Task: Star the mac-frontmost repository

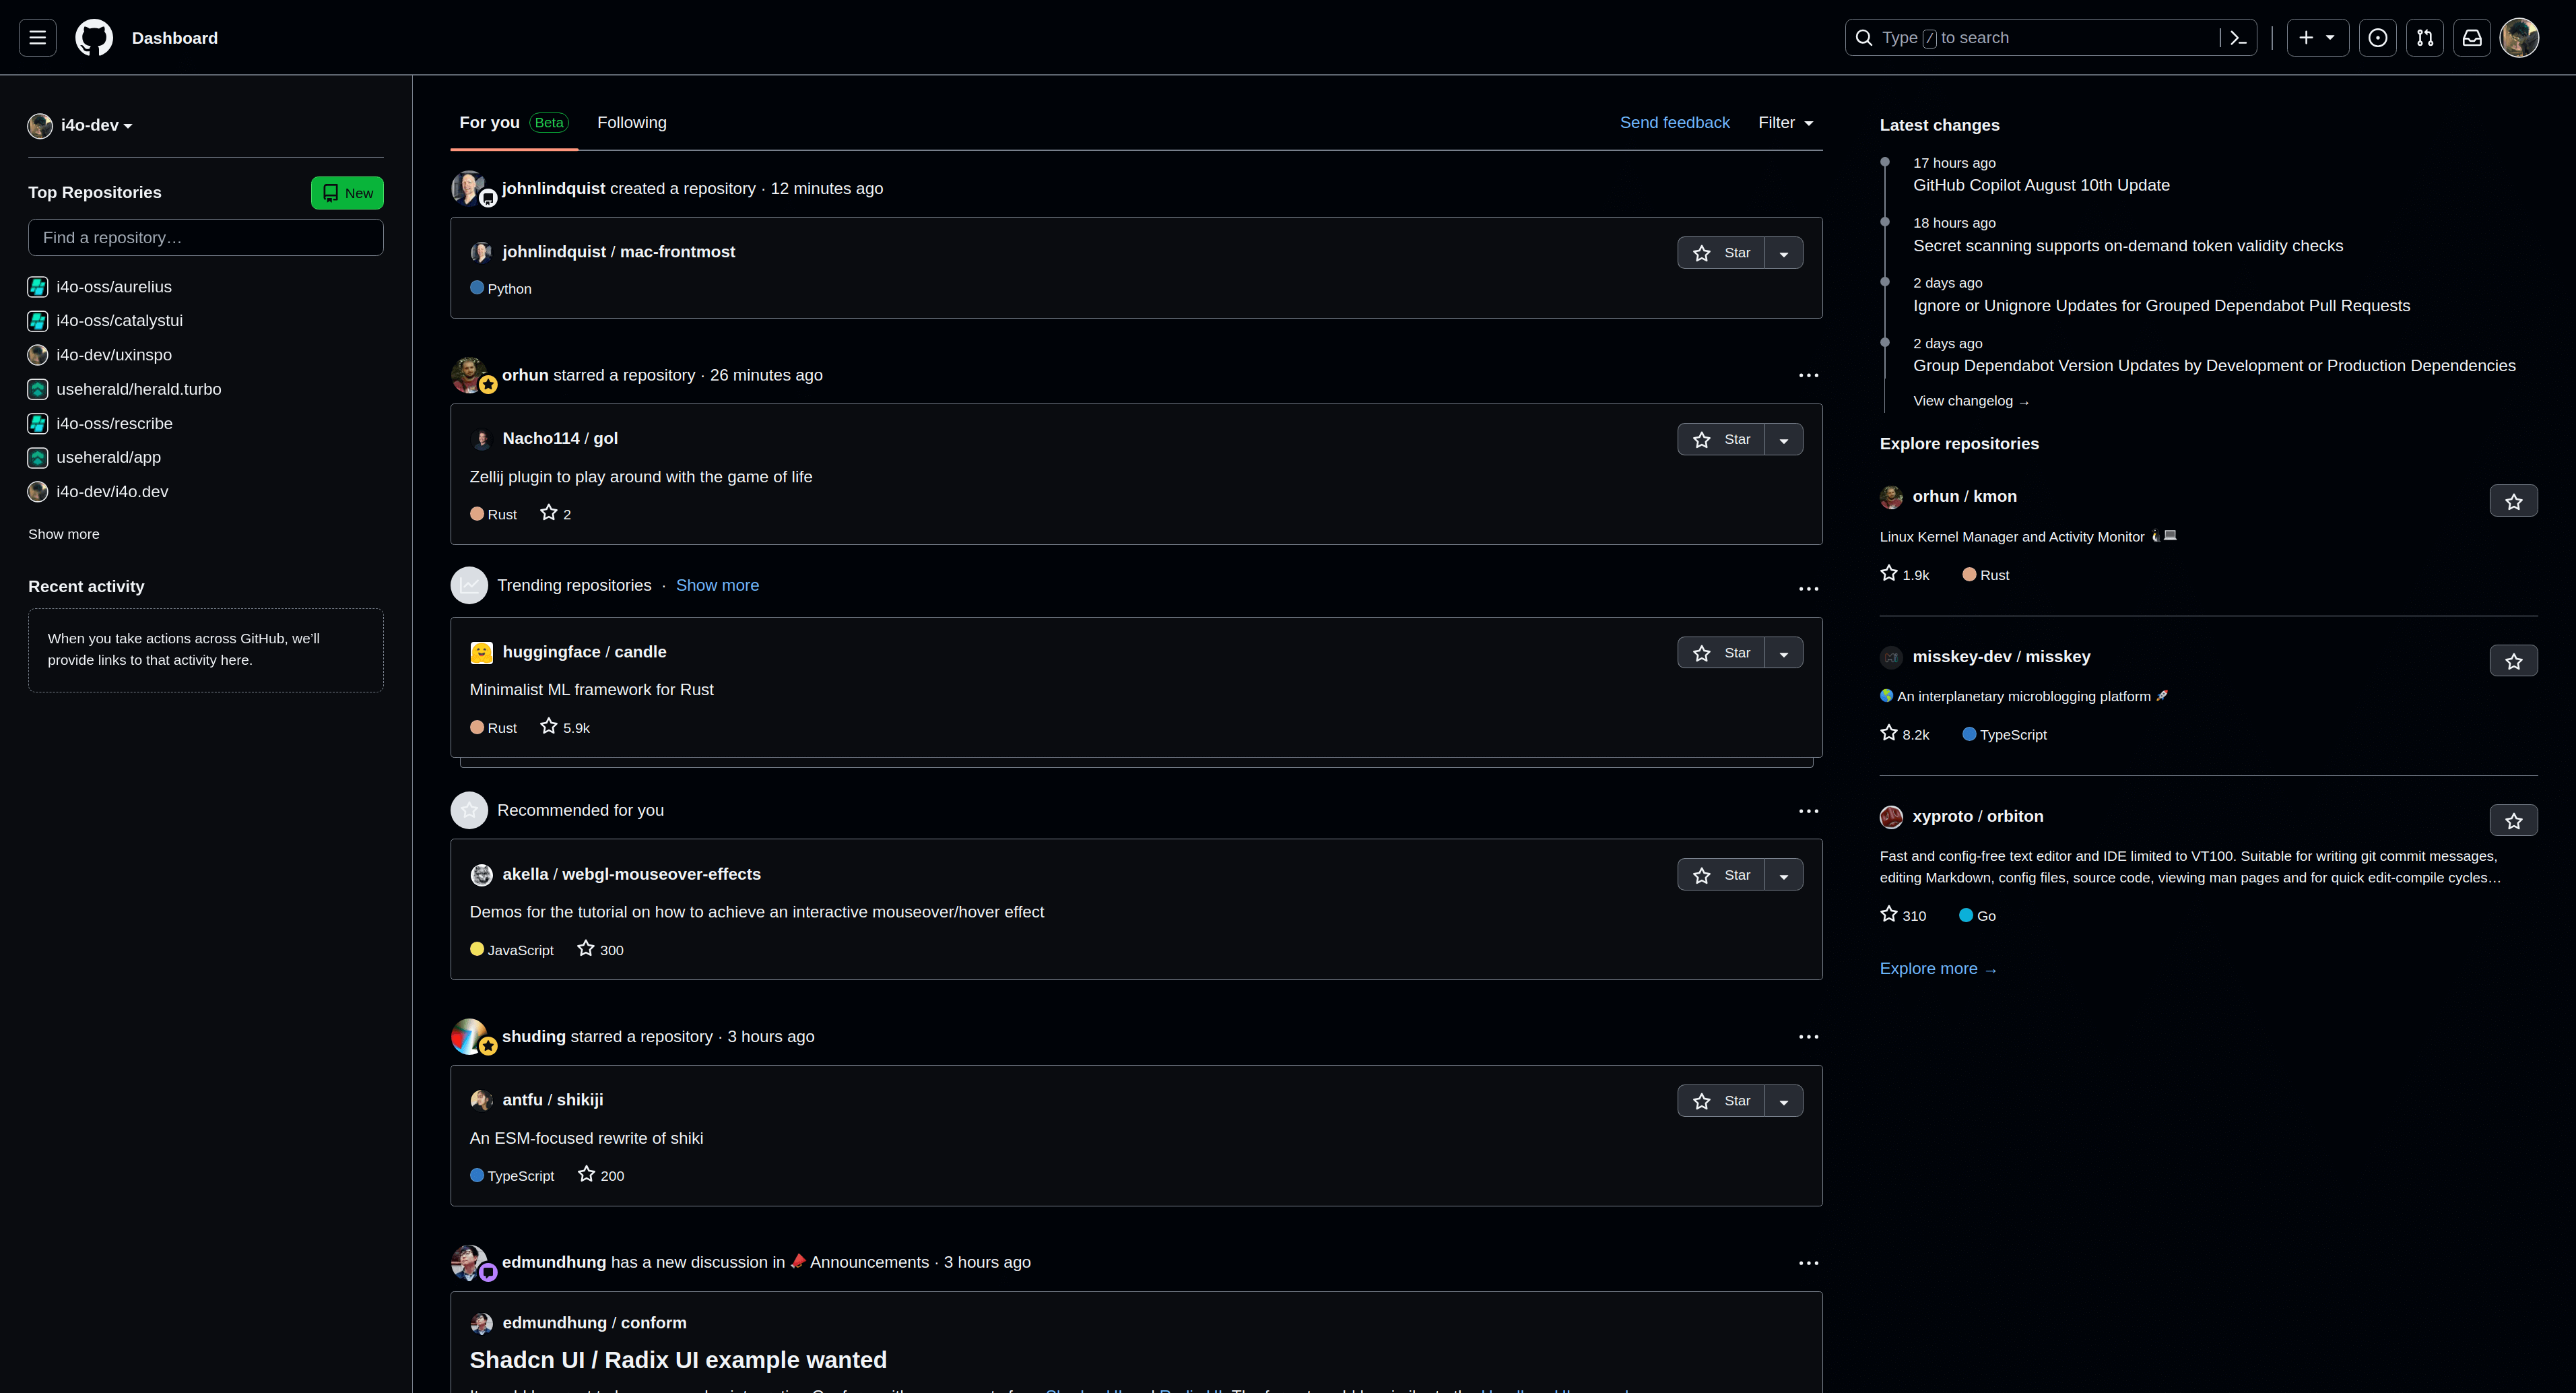Action: [x=1721, y=253]
